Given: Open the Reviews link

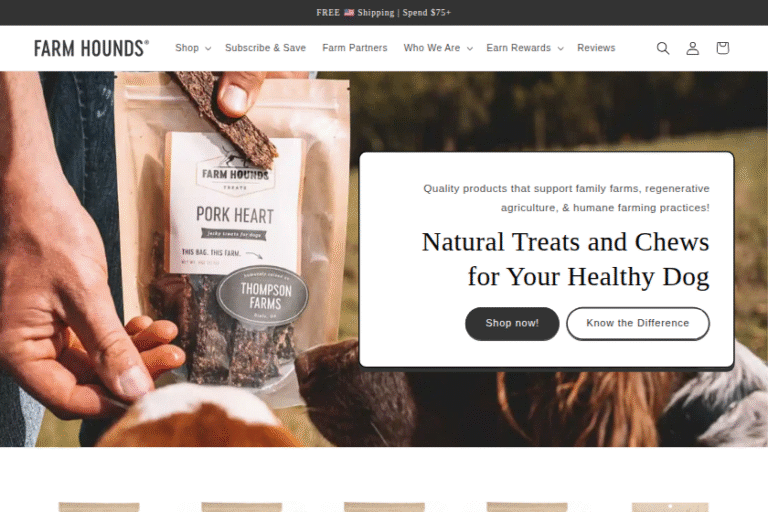Looking at the screenshot, I should (x=596, y=48).
